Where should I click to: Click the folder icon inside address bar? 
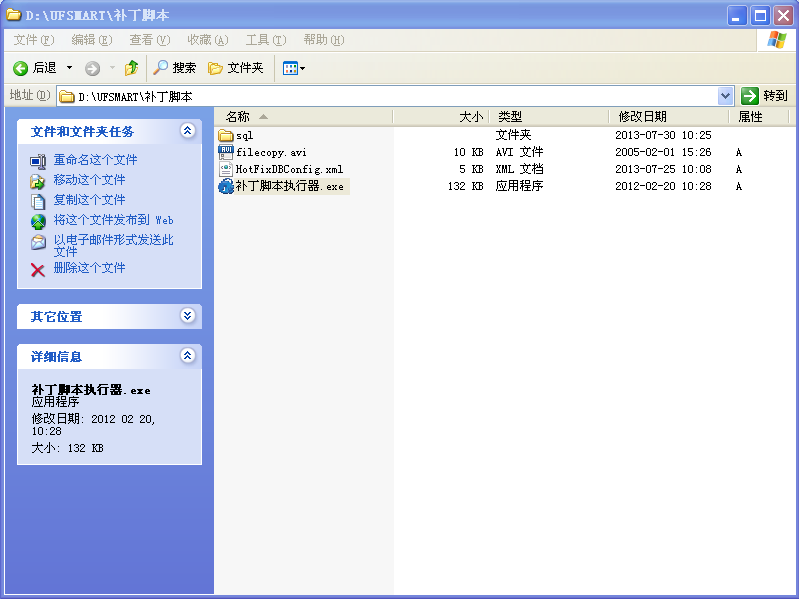coord(67,96)
